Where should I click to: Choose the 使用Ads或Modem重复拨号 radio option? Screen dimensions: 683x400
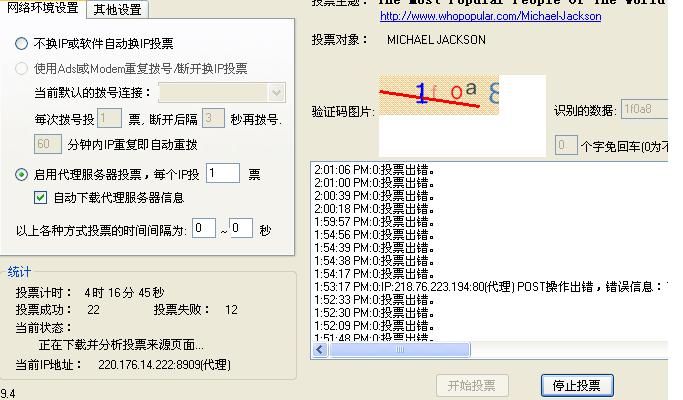[22, 69]
